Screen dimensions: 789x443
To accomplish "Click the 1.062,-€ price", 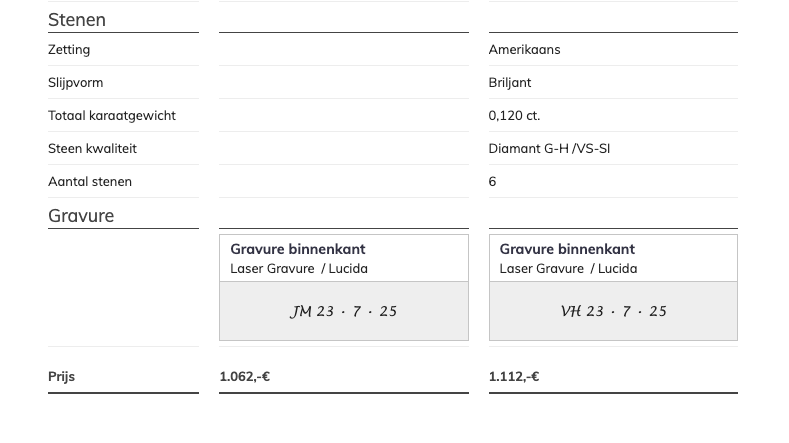I will (x=245, y=377).
